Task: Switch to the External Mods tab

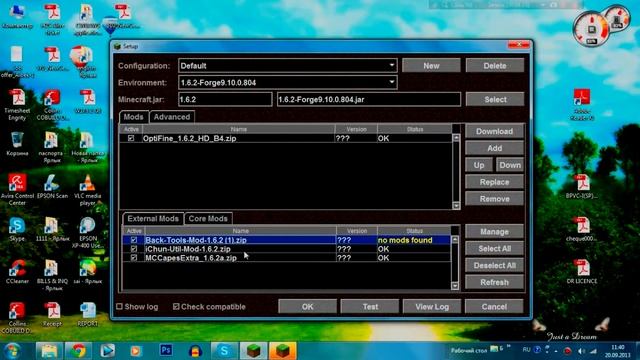Action: pos(153,219)
